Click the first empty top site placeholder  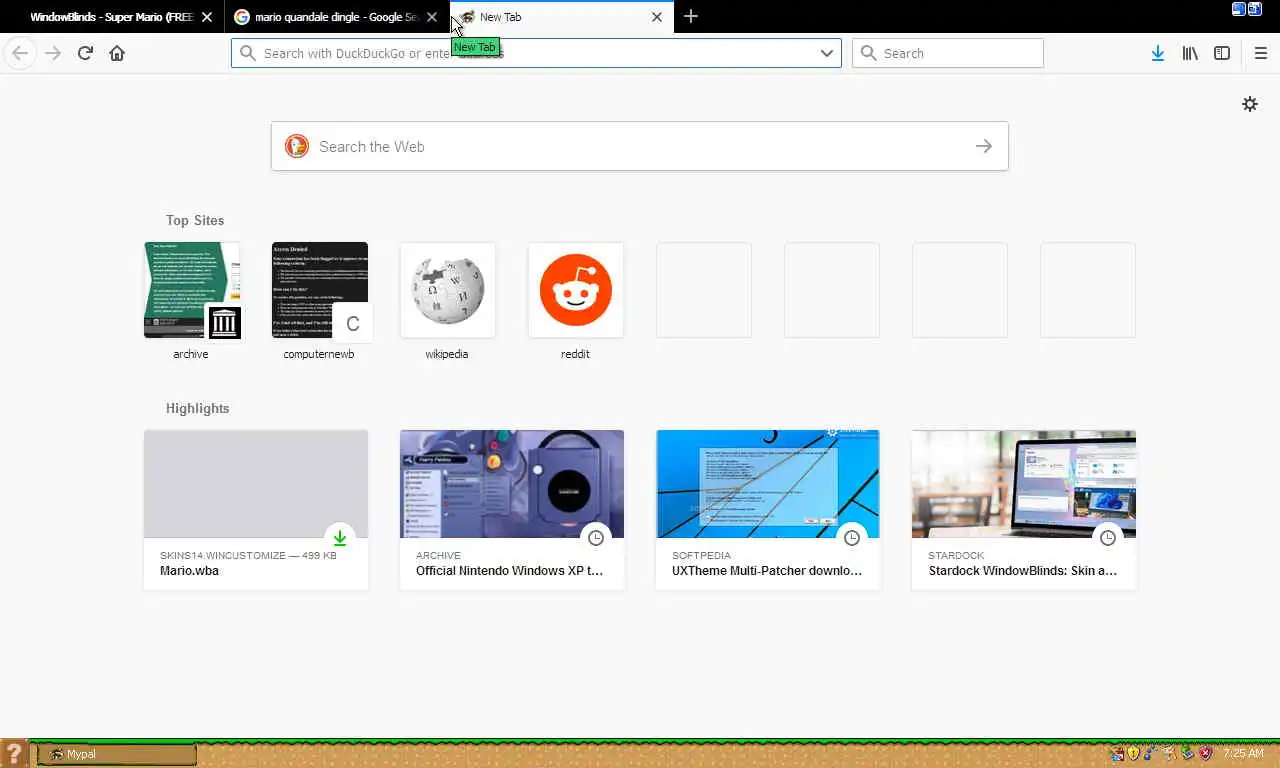point(704,290)
